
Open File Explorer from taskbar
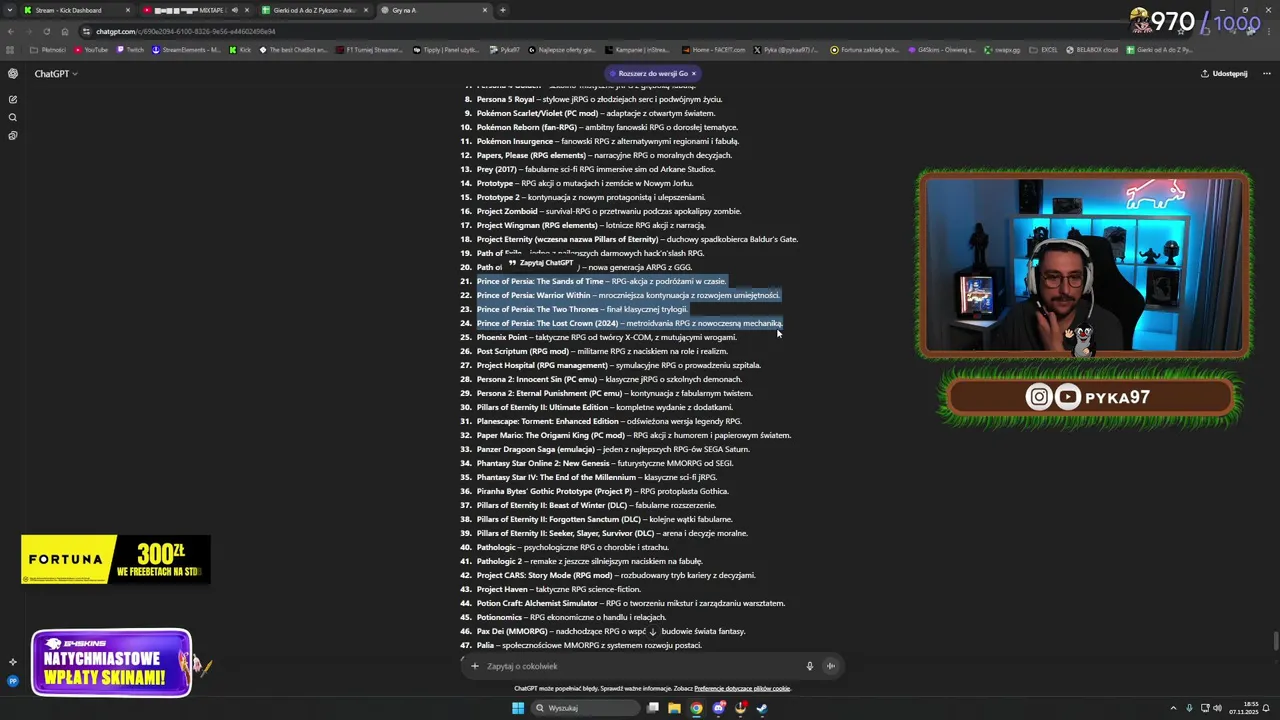pos(674,708)
